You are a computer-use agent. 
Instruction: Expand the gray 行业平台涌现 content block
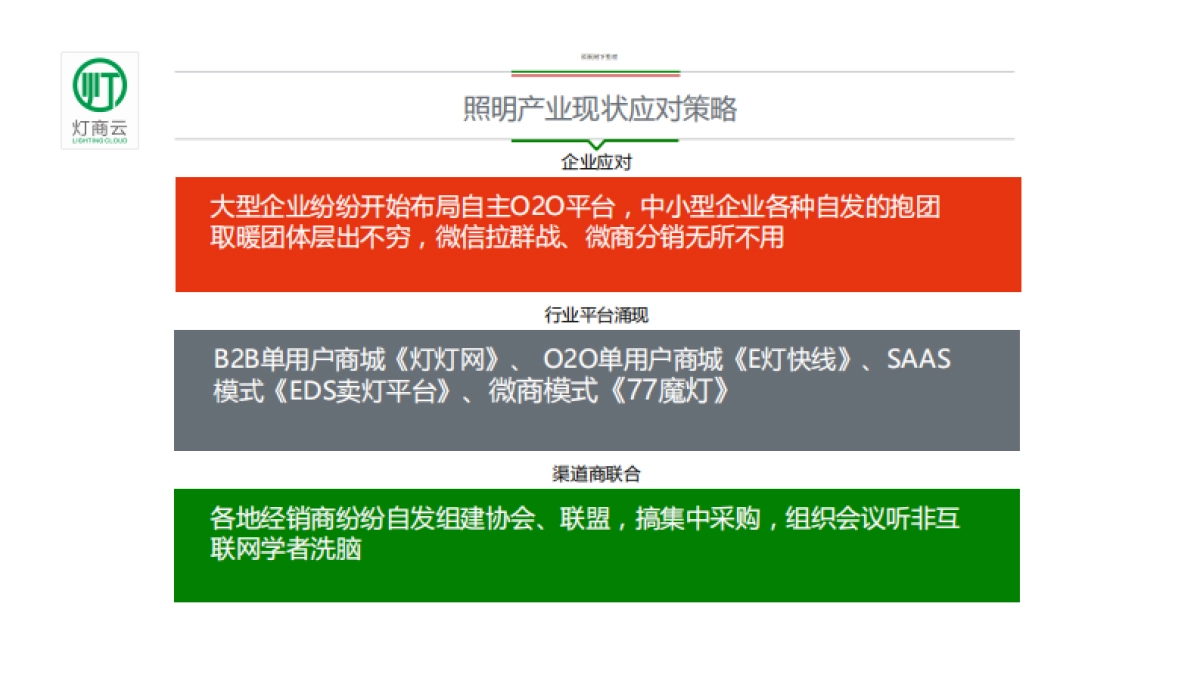598,390
